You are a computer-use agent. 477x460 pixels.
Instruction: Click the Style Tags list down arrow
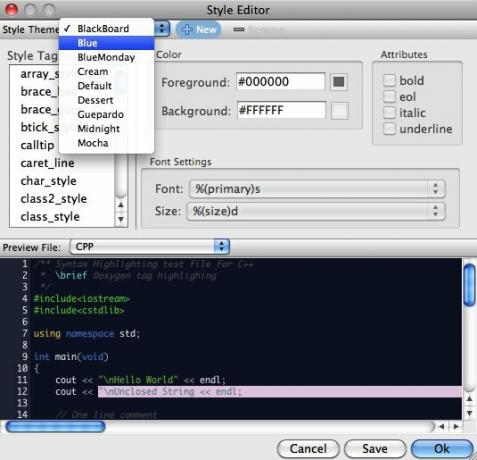tap(121, 219)
